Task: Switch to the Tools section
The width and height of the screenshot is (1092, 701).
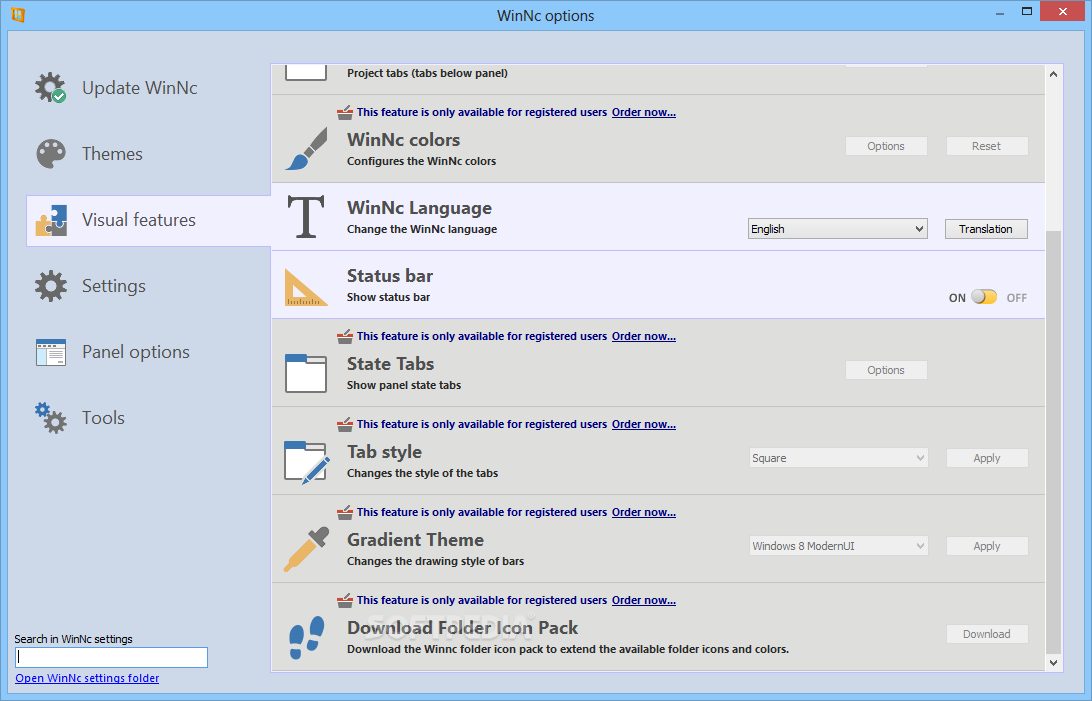Action: click(148, 418)
